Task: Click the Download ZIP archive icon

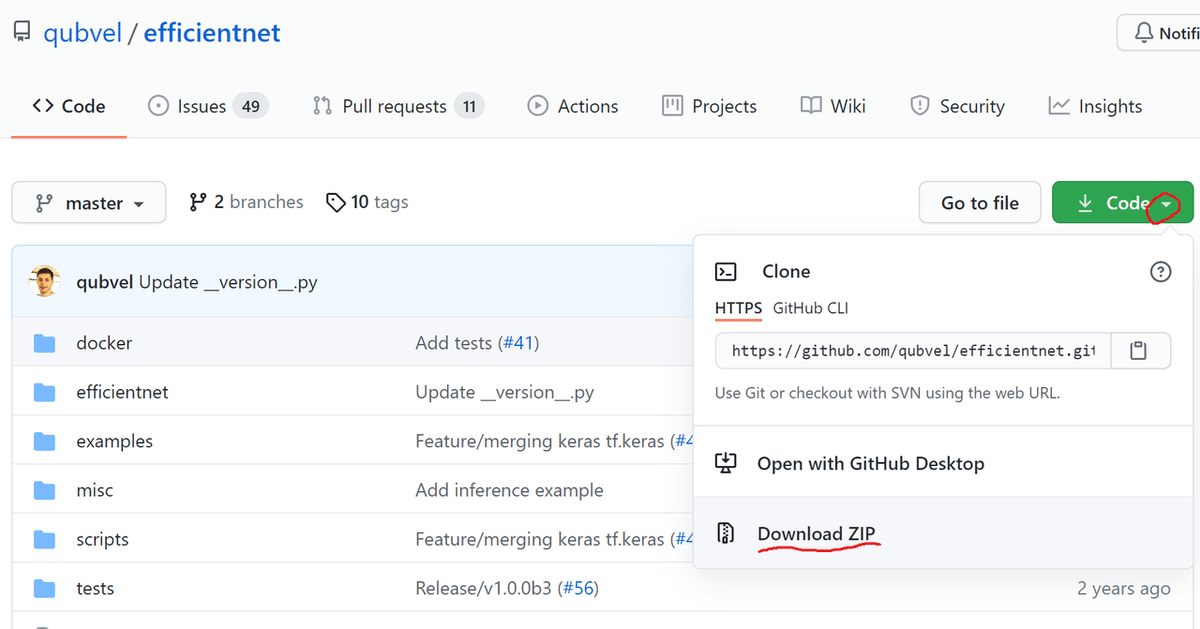Action: coord(726,533)
